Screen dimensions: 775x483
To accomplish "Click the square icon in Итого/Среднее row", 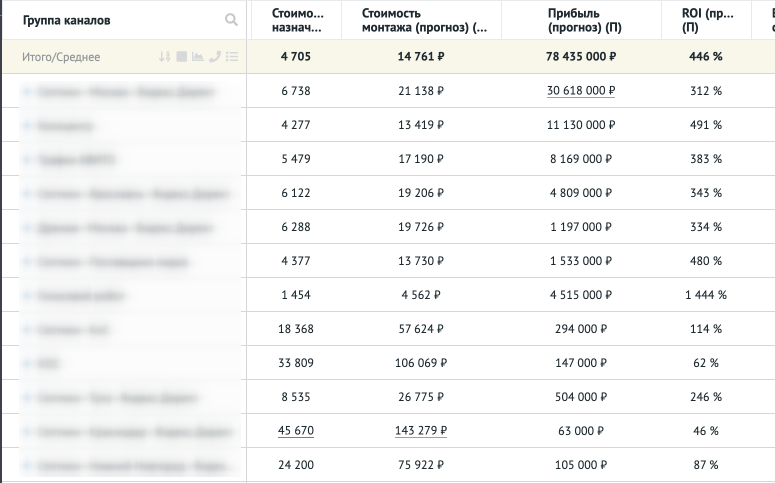I will click(x=181, y=57).
